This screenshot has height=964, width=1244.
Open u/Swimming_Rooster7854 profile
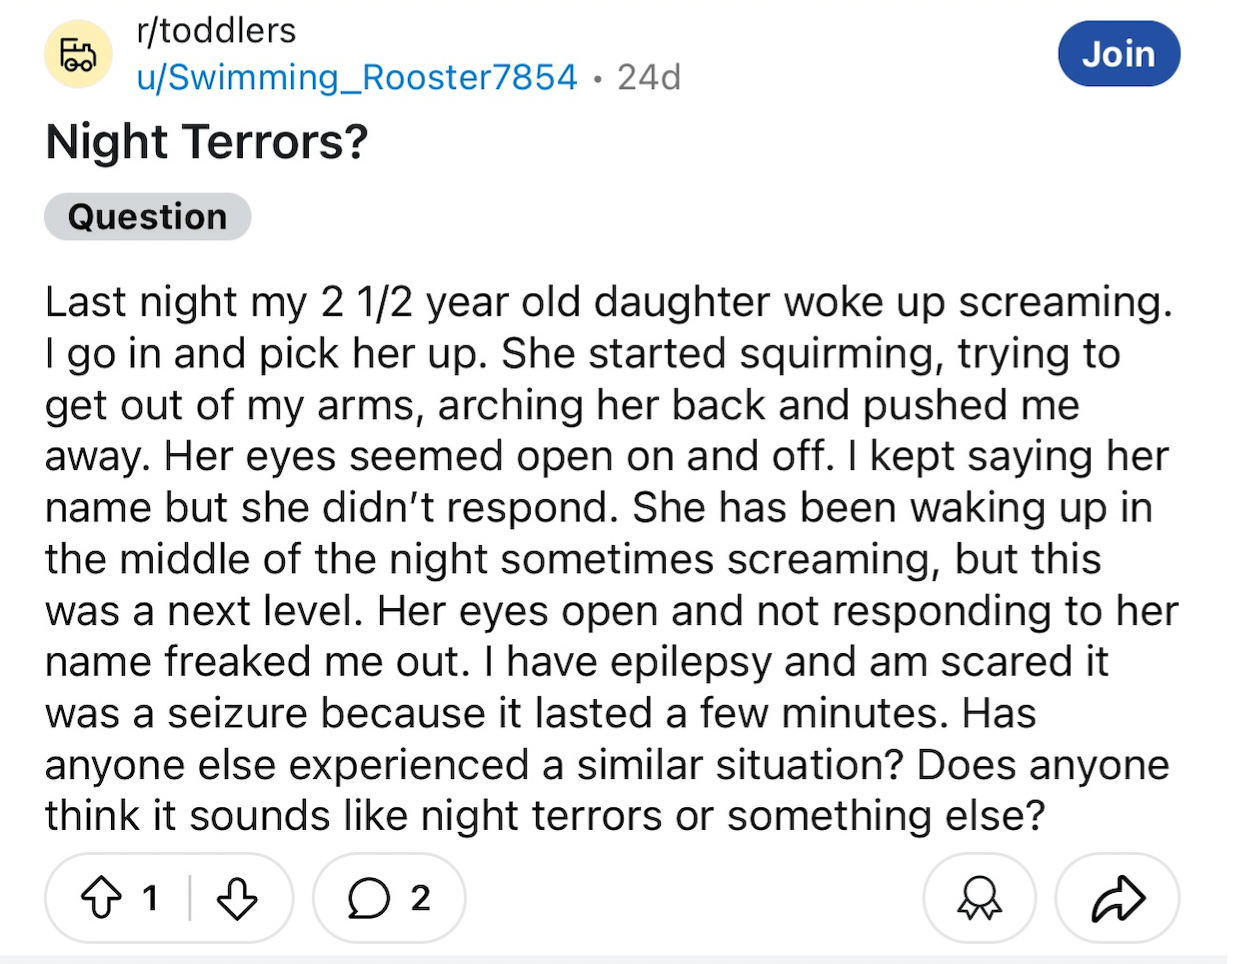(357, 77)
